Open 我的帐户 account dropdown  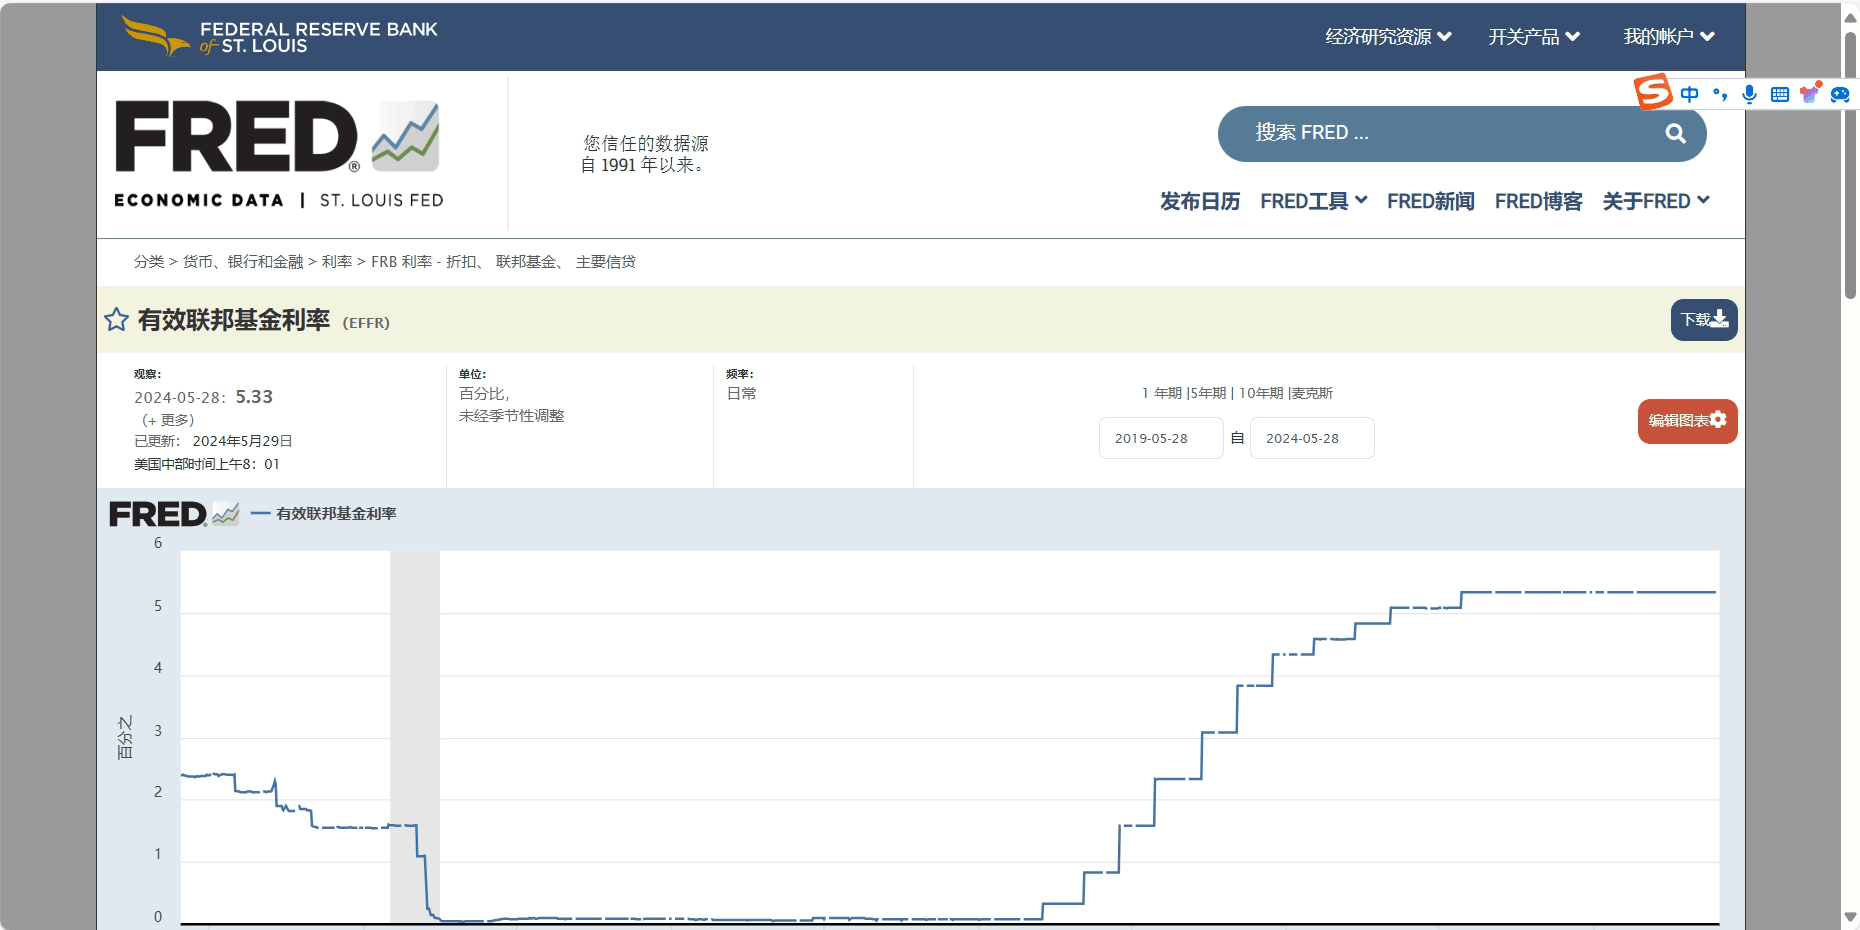pos(1669,37)
